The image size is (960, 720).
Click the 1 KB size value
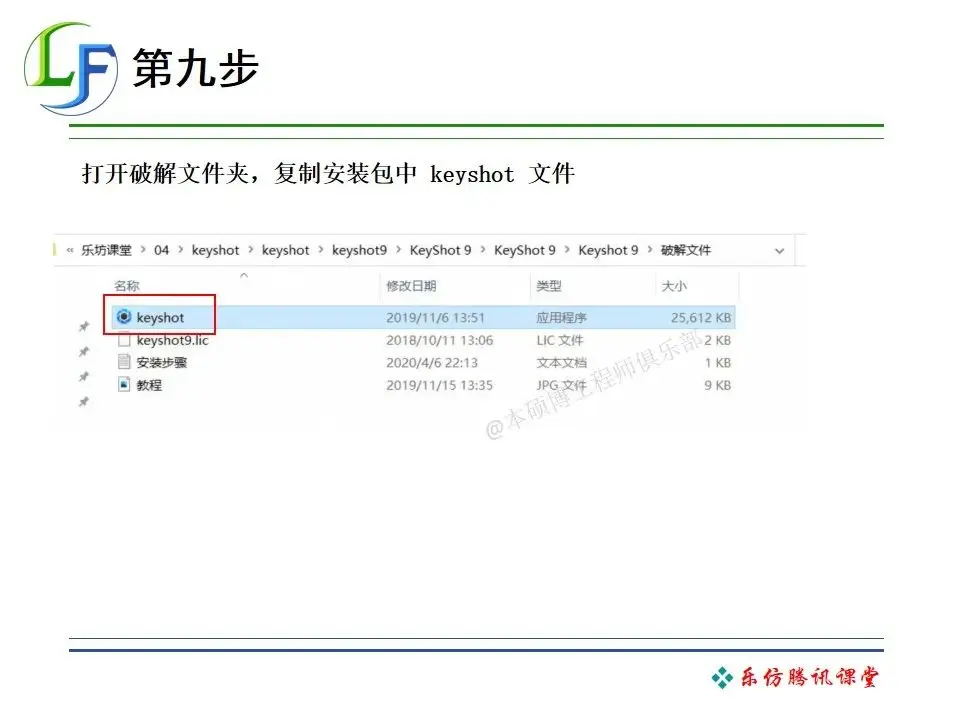pyautogui.click(x=718, y=362)
